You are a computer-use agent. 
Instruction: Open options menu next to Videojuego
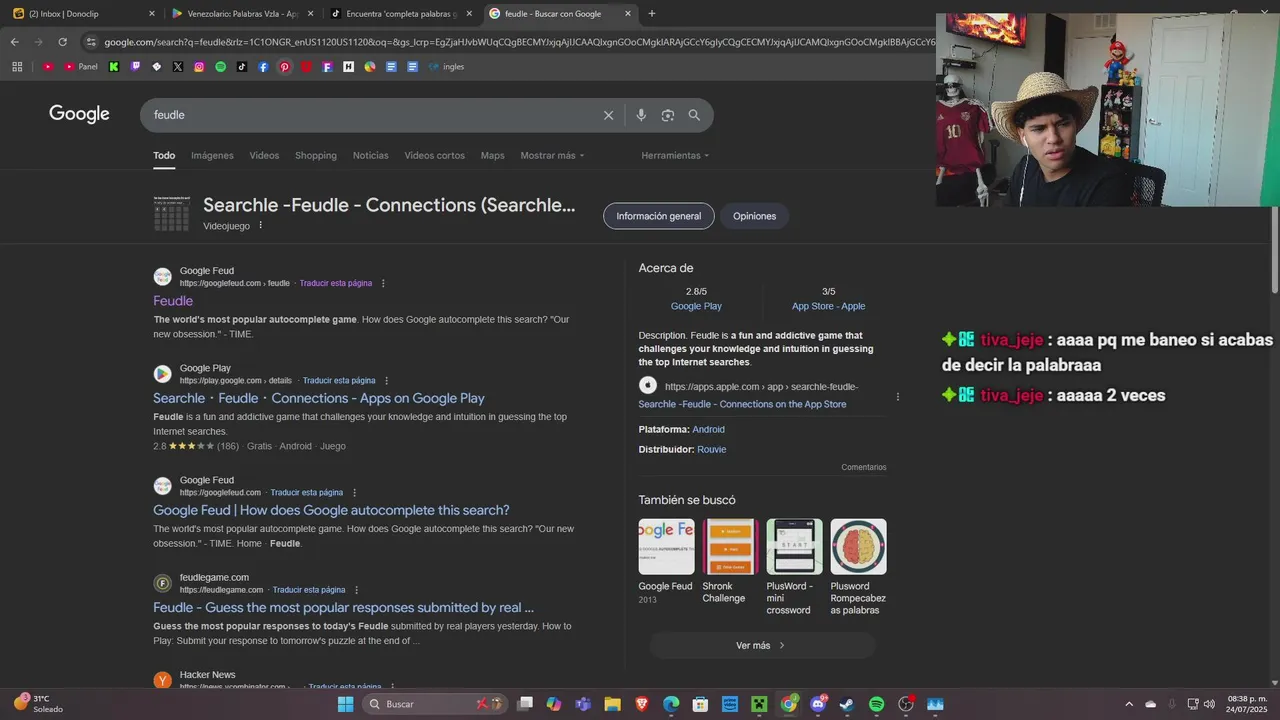261,225
